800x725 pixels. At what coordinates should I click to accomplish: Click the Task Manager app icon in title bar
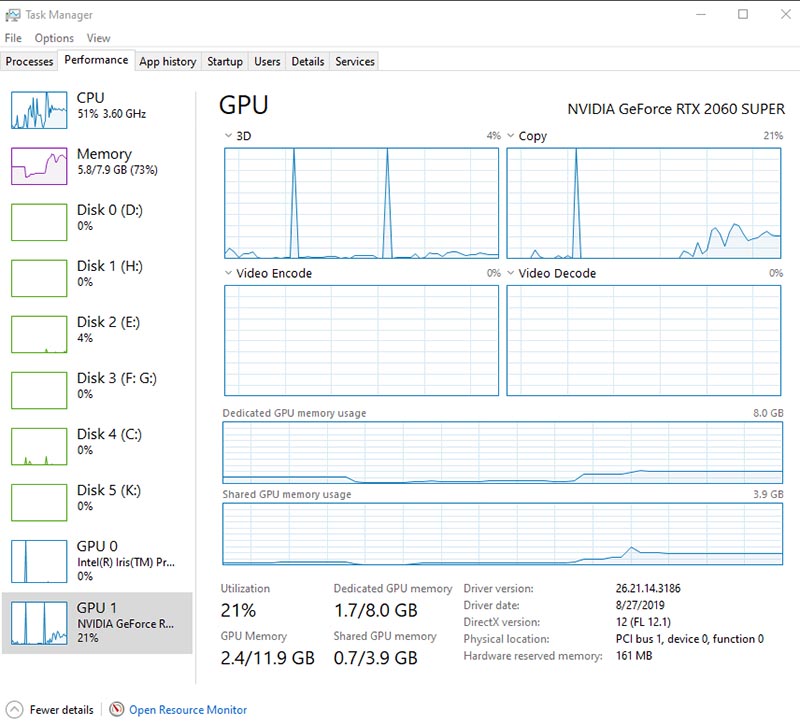[12, 15]
